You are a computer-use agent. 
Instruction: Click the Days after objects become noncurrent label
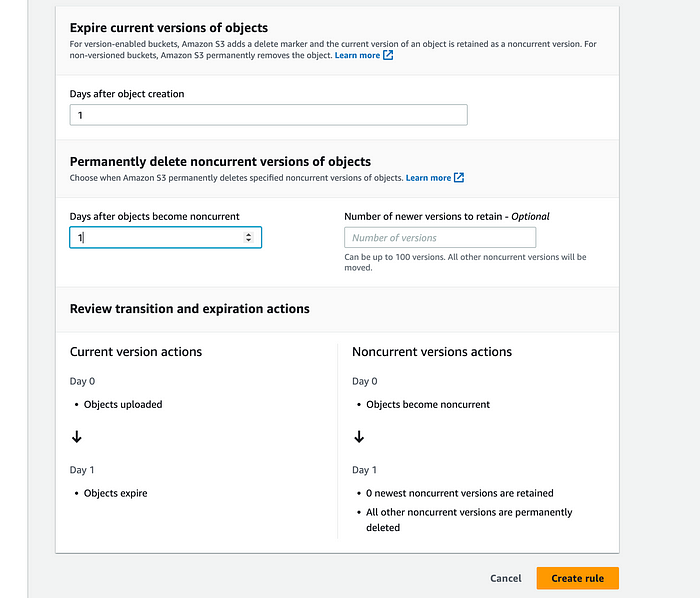154,216
